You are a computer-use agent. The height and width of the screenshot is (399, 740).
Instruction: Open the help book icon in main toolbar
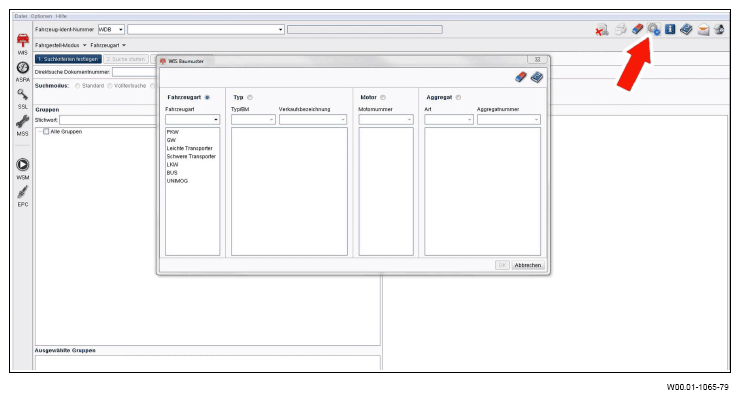coord(686,29)
